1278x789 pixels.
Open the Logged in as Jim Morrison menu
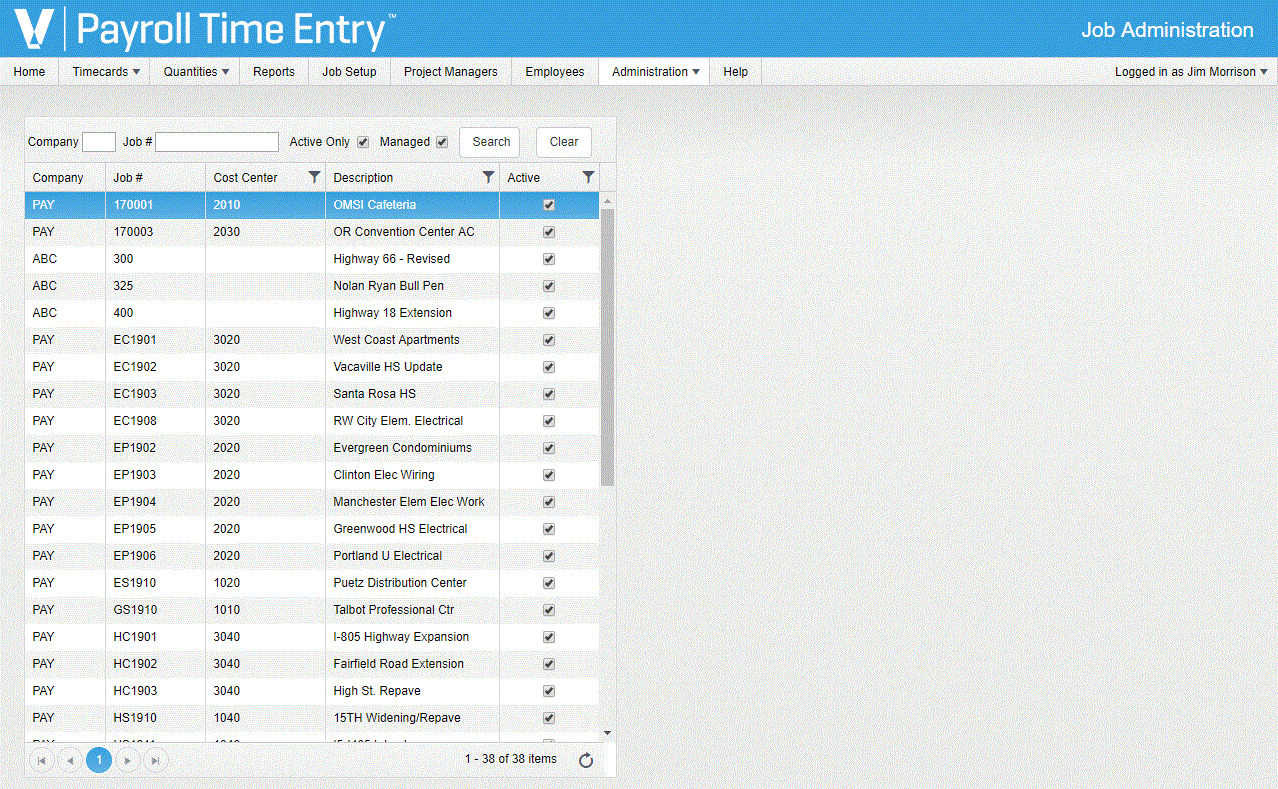tap(1191, 72)
